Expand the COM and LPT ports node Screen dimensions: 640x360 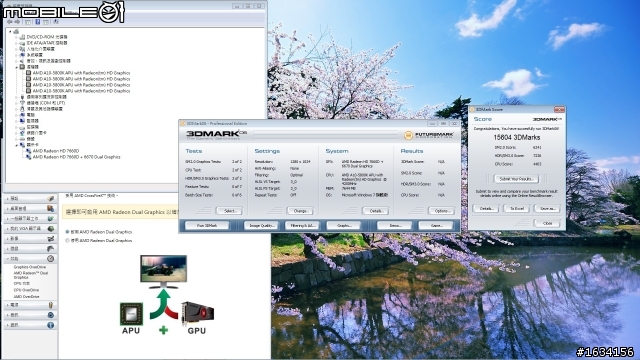16,103
